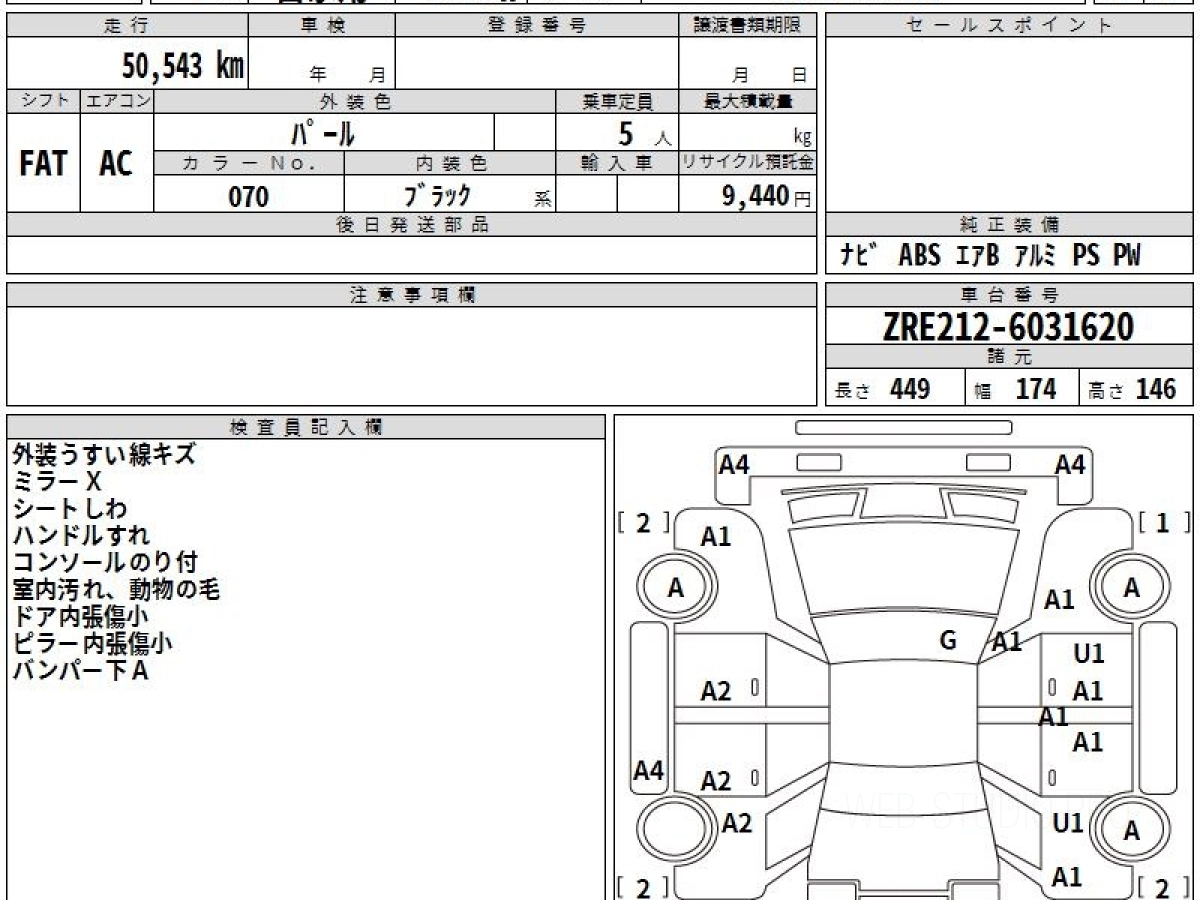Select the ミラーX inspector note line

pyautogui.click(x=58, y=481)
